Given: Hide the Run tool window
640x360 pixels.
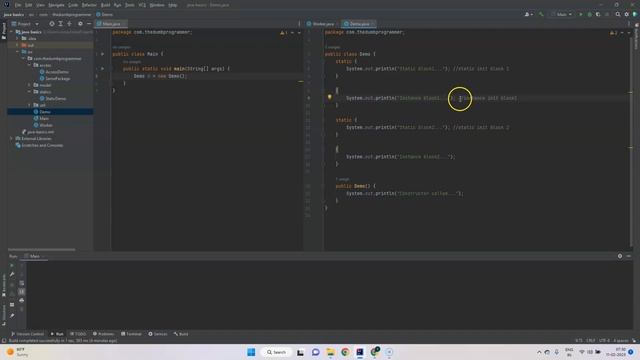Looking at the screenshot, I should (629, 256).
